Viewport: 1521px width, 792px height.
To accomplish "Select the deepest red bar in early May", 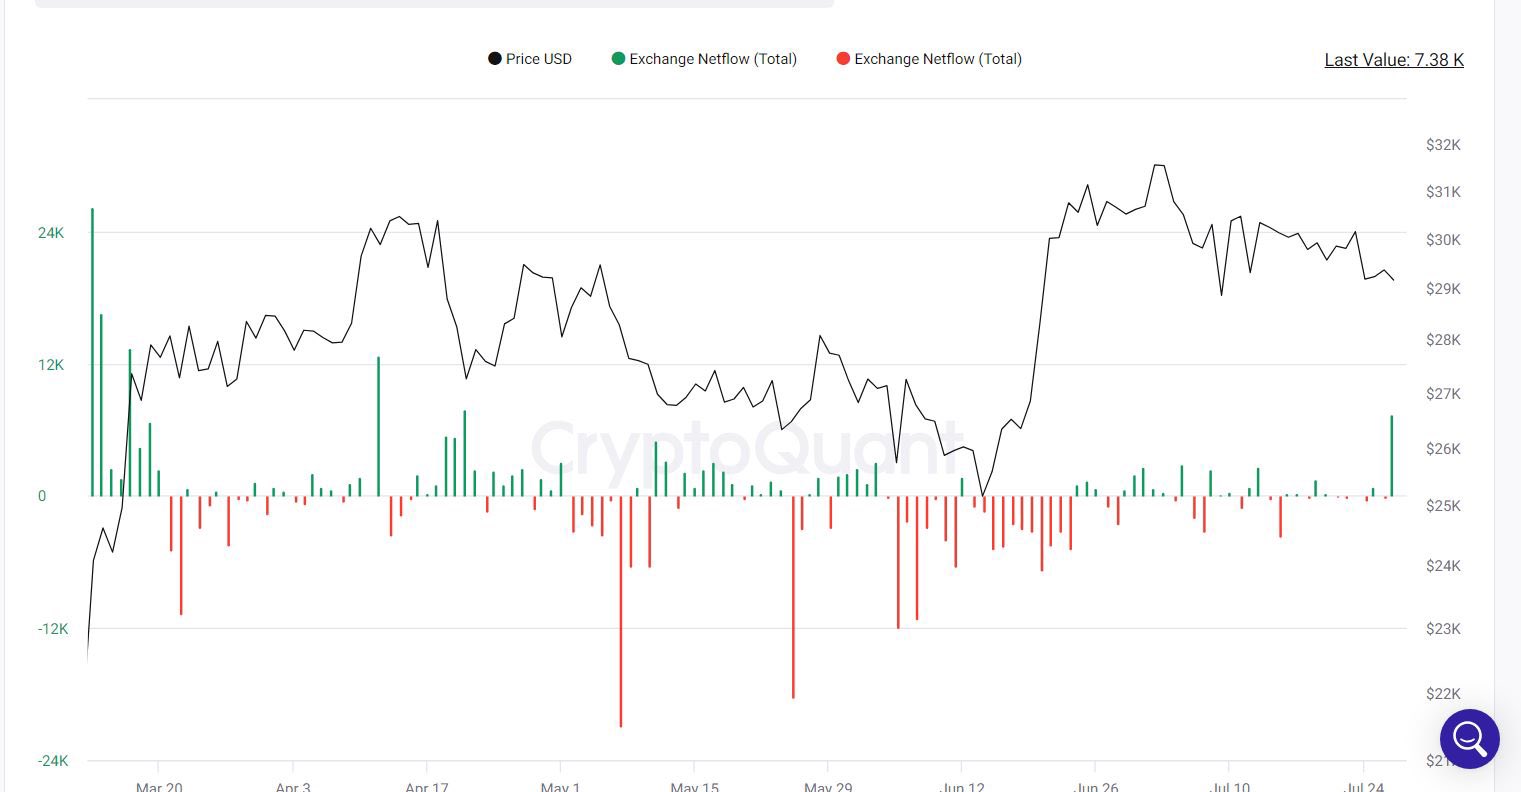I will 621,610.
